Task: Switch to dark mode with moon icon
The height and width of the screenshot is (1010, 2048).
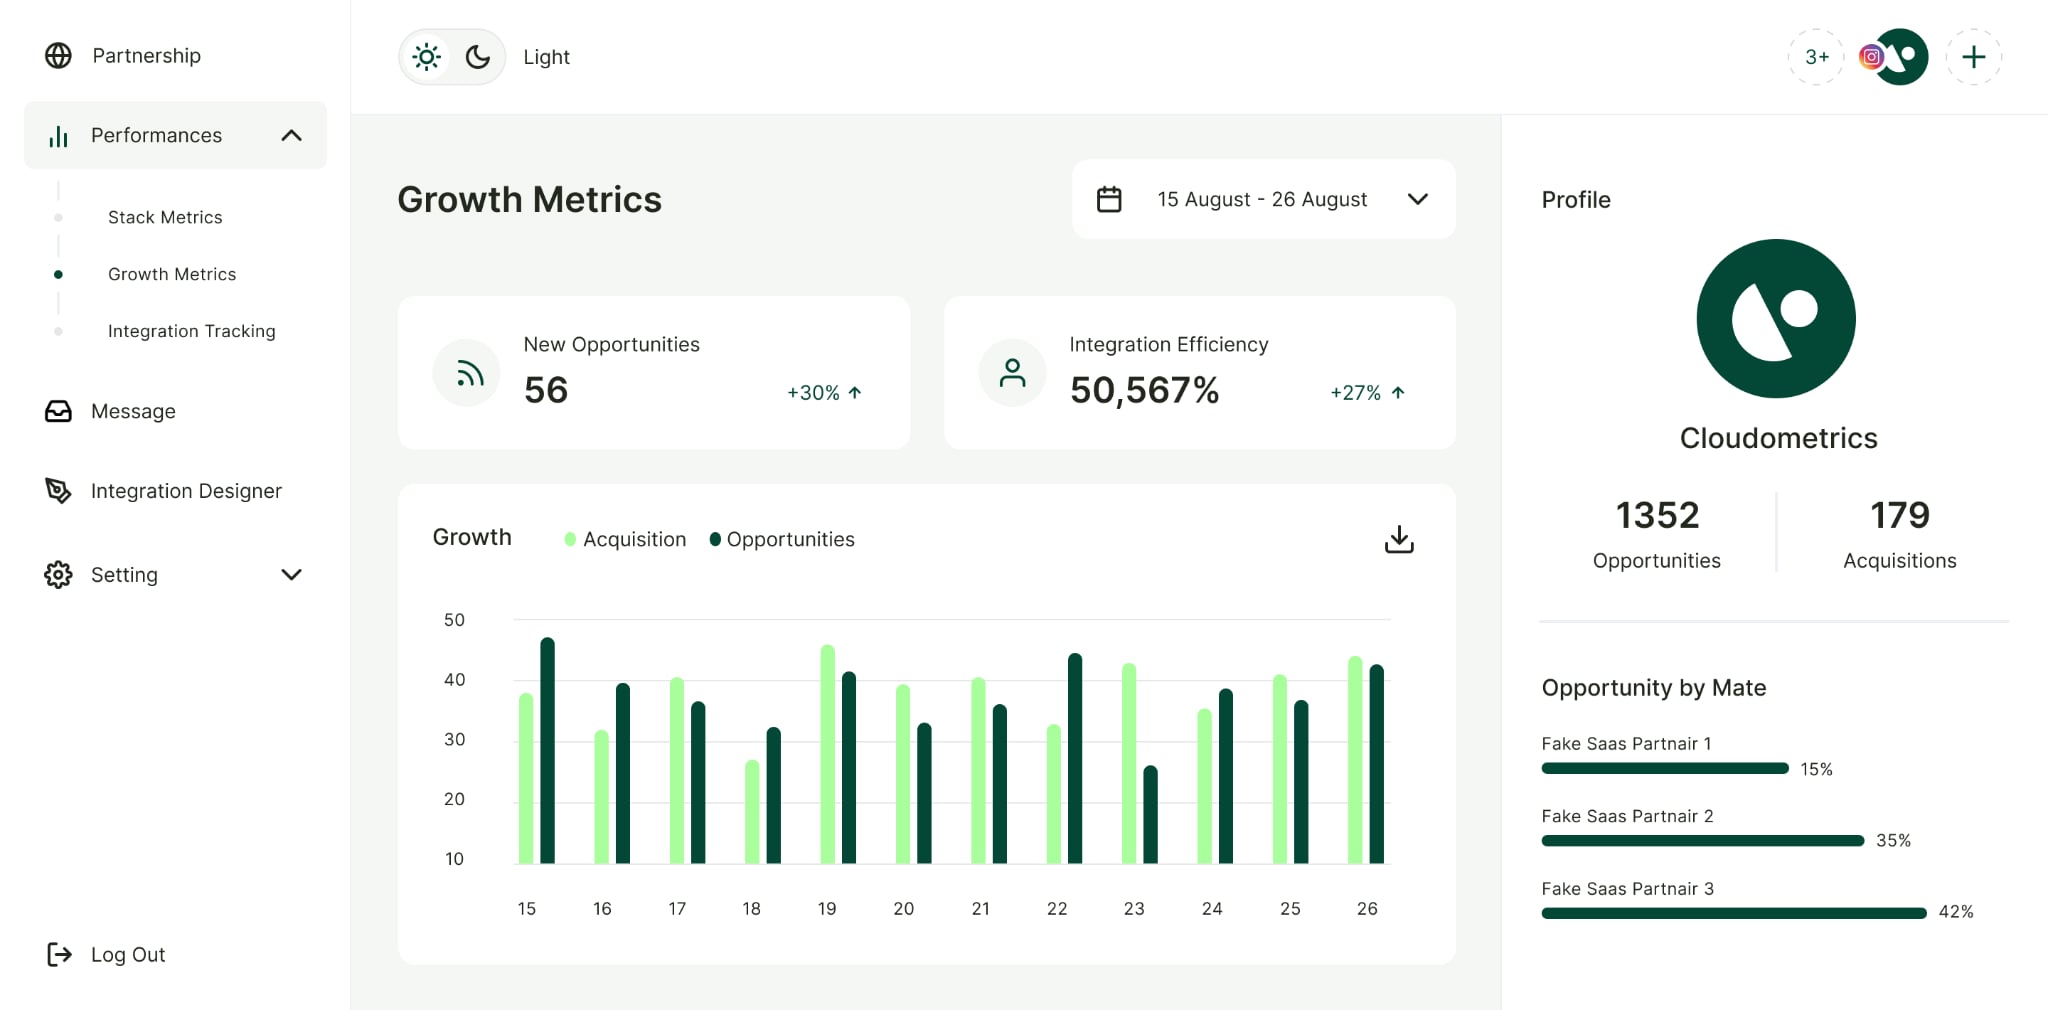Action: click(x=478, y=57)
